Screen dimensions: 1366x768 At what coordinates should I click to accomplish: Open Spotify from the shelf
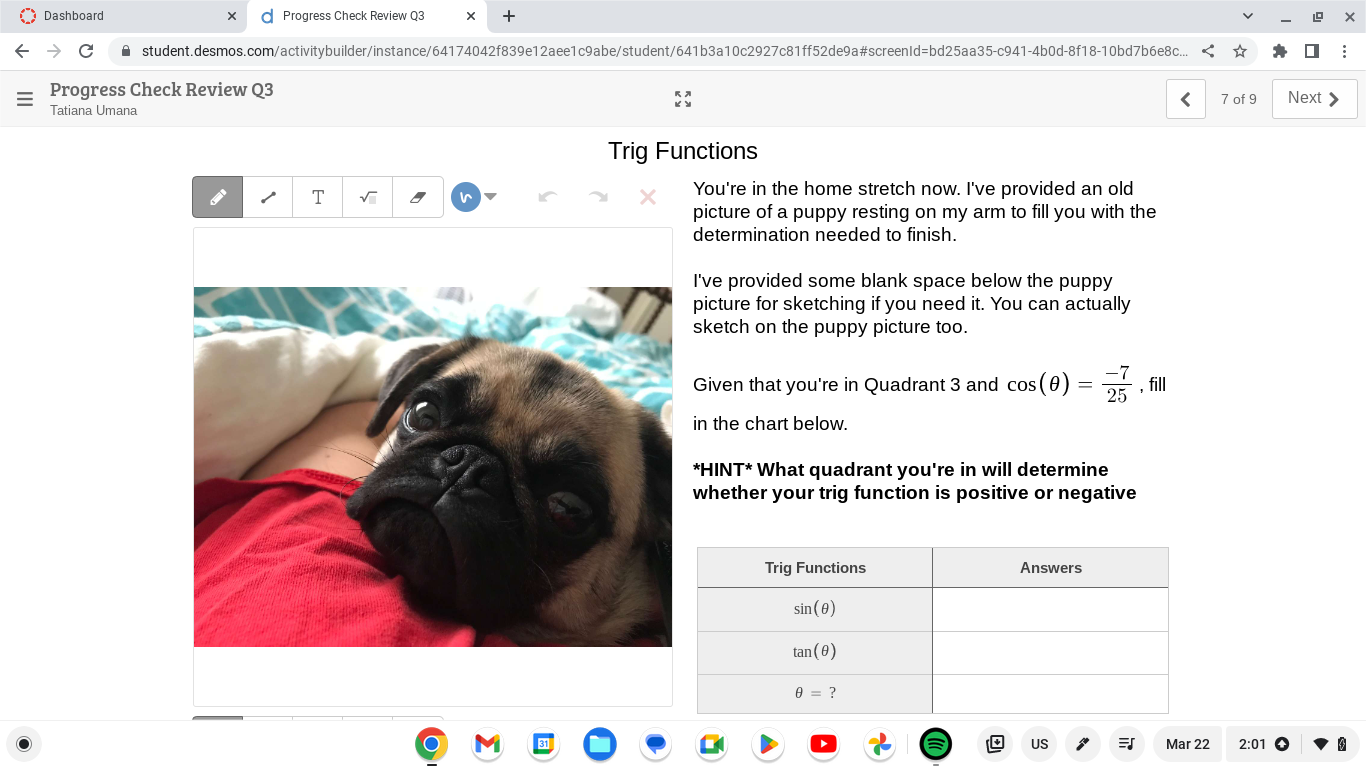tap(936, 744)
